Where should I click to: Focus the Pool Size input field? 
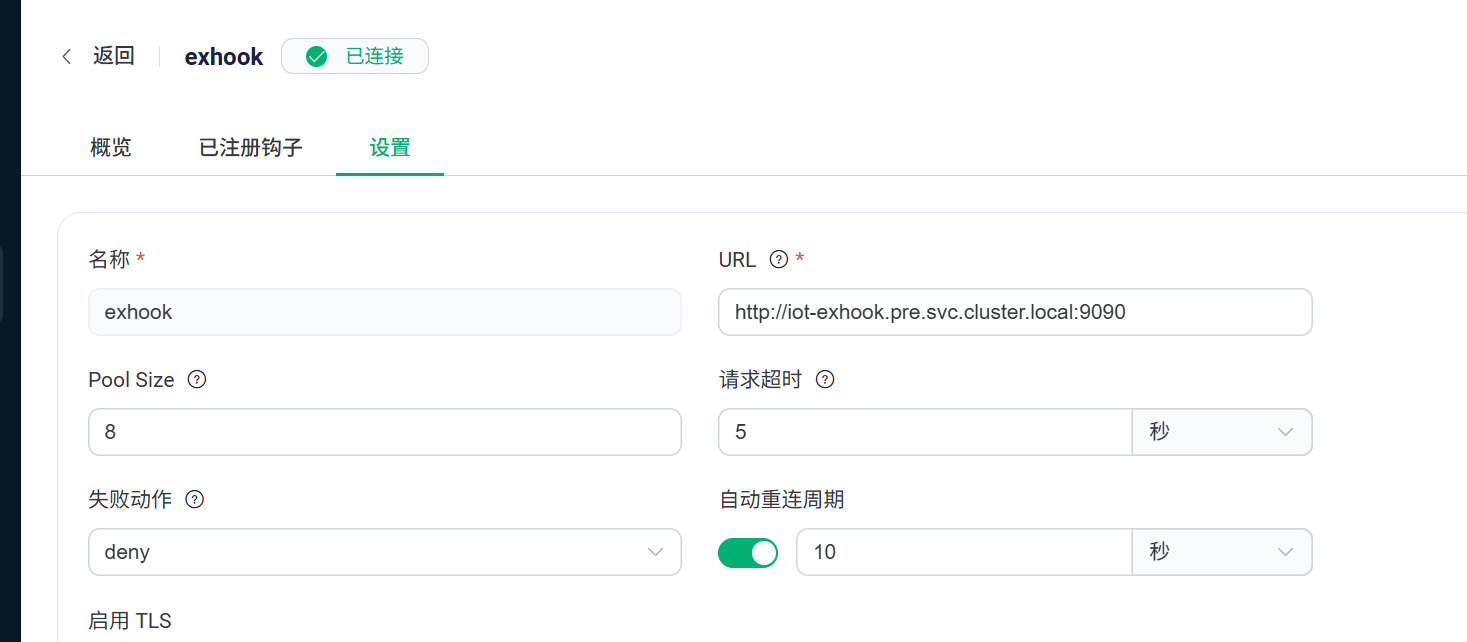point(384,432)
